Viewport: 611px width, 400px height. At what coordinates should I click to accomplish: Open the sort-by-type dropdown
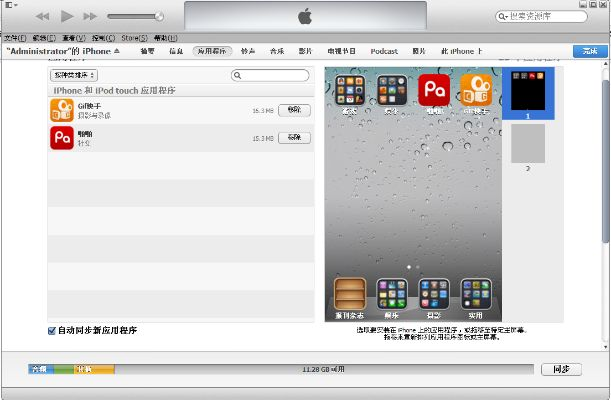coord(73,75)
